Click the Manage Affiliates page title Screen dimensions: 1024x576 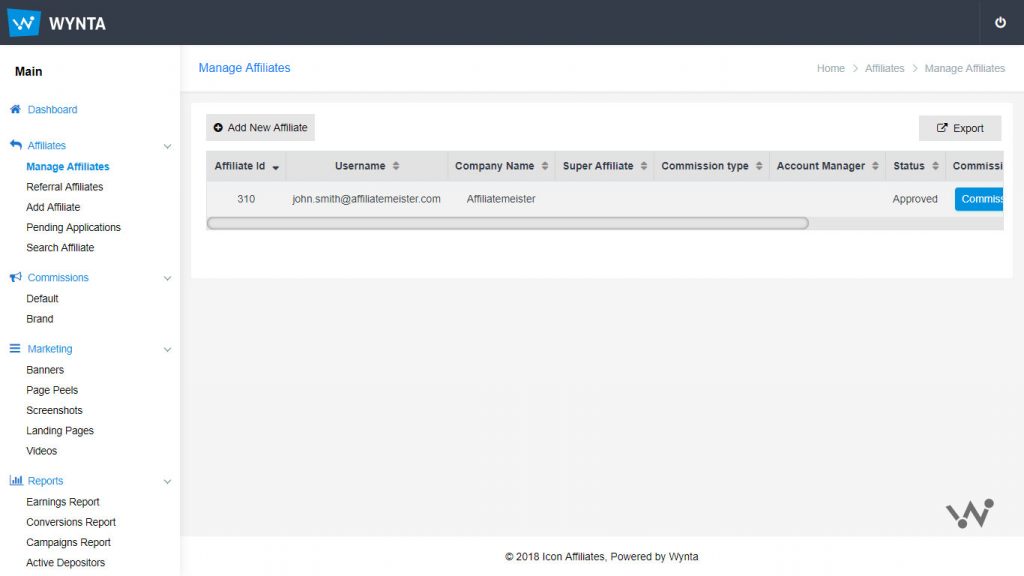click(244, 68)
